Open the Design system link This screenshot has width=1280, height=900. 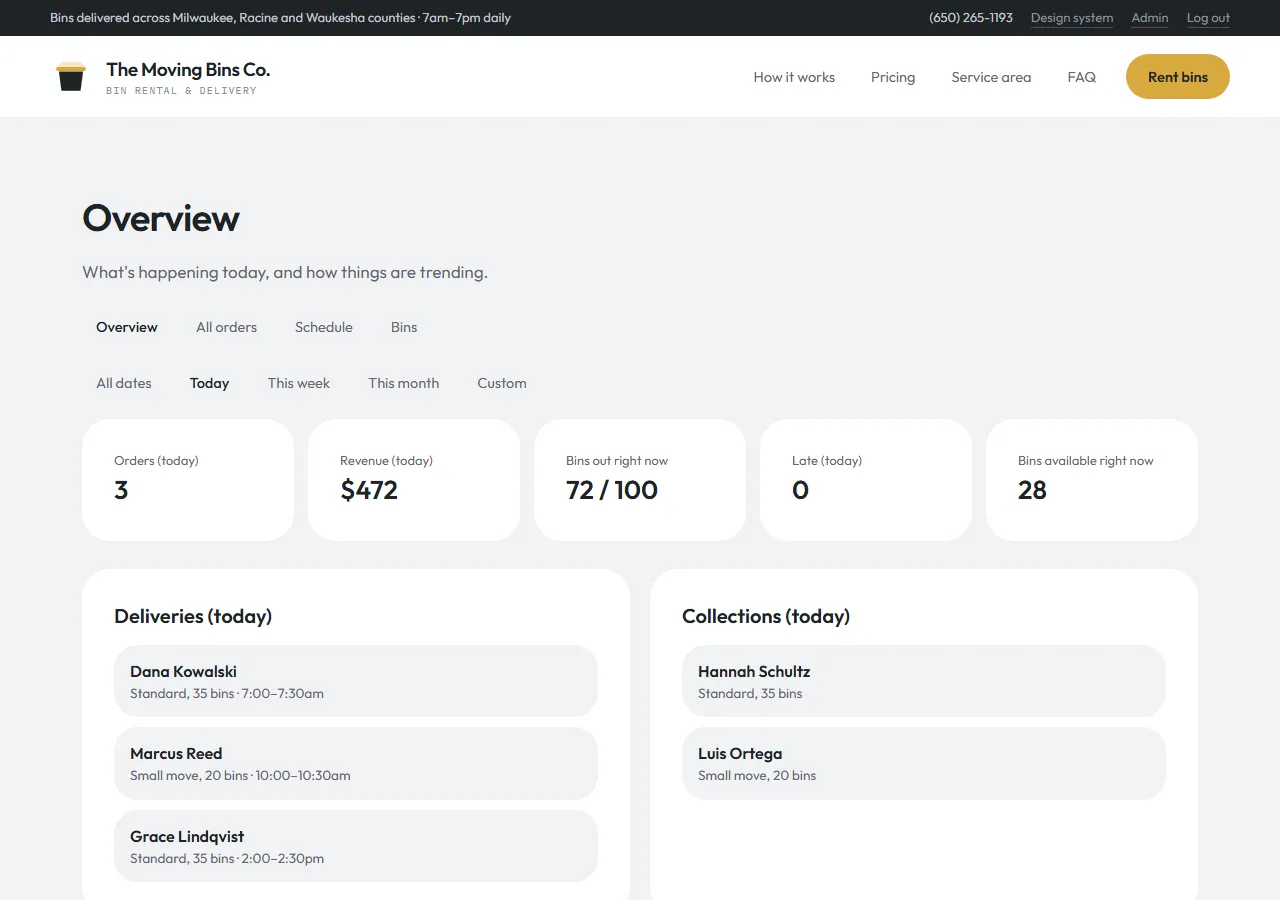pyautogui.click(x=1072, y=18)
